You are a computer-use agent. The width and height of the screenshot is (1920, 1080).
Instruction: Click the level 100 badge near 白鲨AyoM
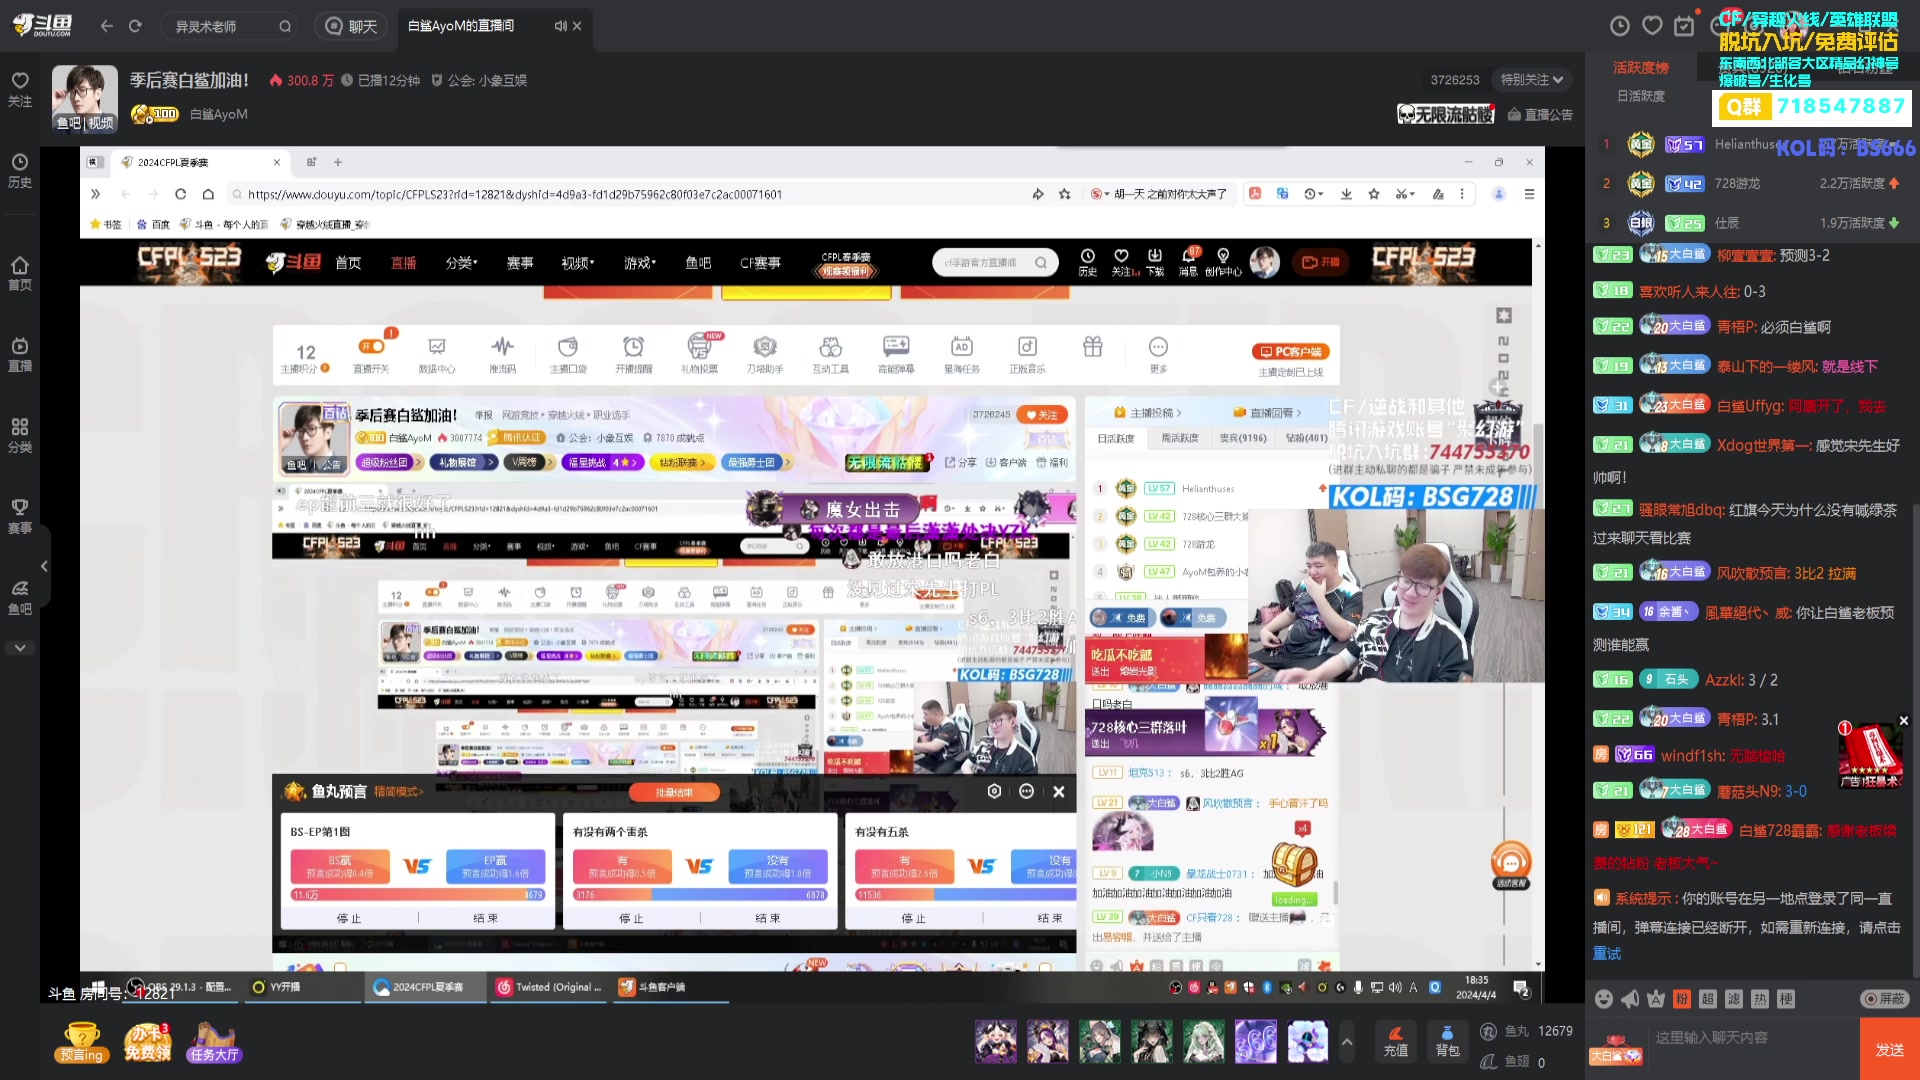point(155,114)
